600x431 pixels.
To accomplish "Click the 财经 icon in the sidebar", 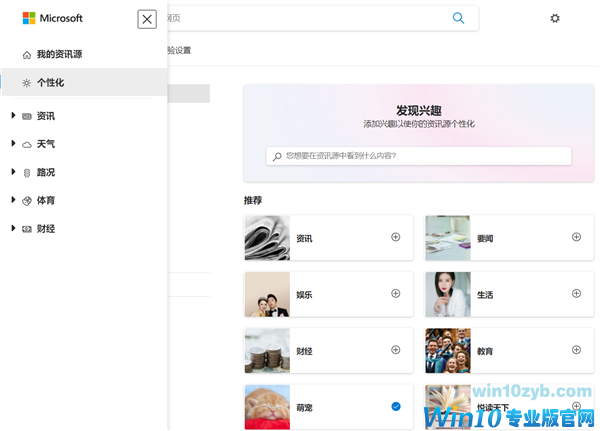I will 27,228.
